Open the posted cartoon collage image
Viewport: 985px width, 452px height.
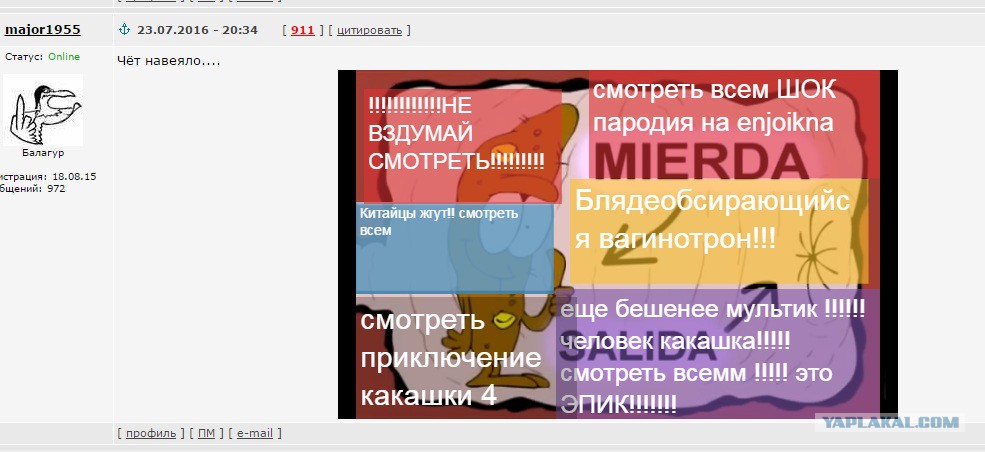(618, 244)
